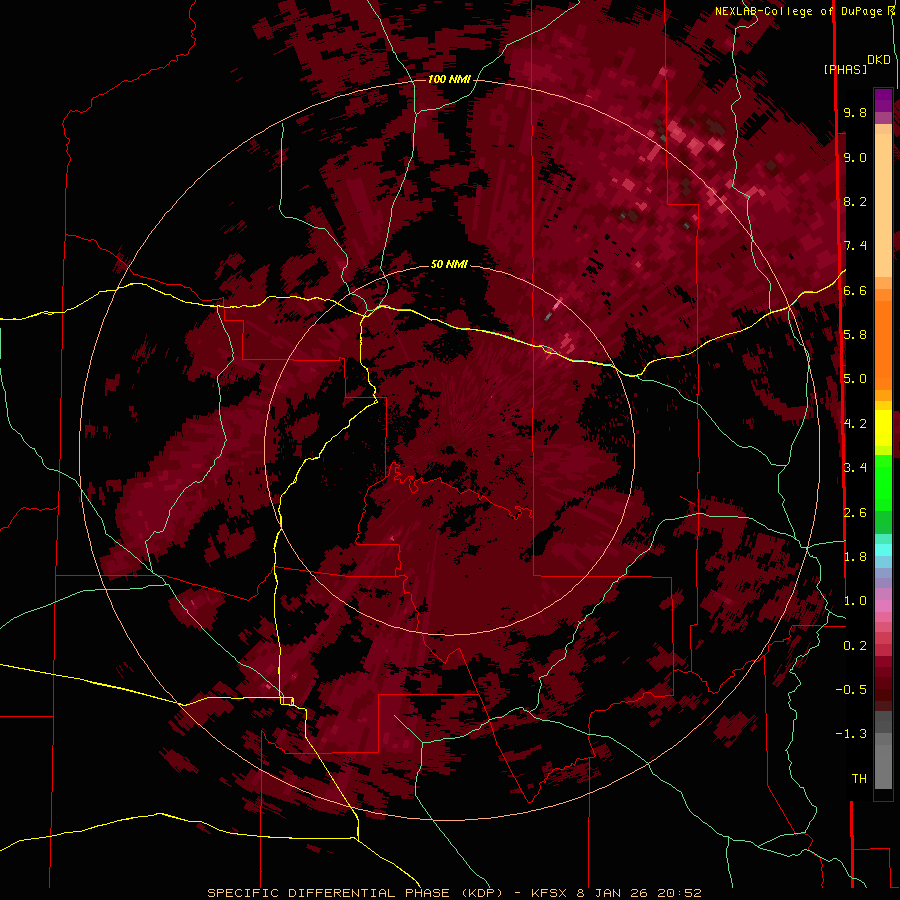The width and height of the screenshot is (900, 900).
Task: Pick the purple swatch at the top of the color bar
Action: tap(883, 100)
